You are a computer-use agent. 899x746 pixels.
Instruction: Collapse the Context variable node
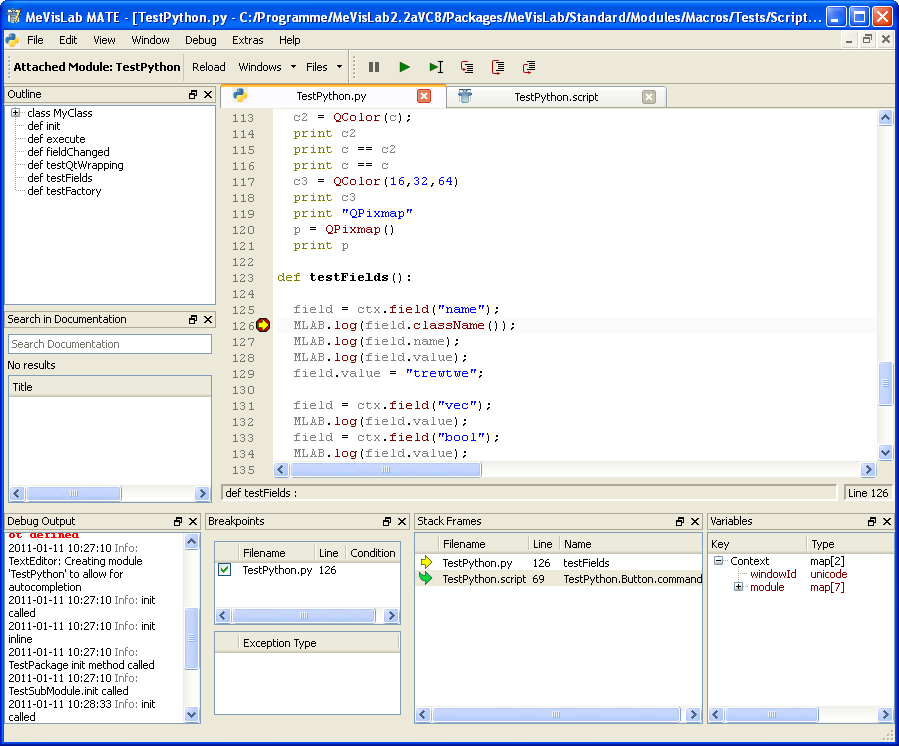[718, 561]
